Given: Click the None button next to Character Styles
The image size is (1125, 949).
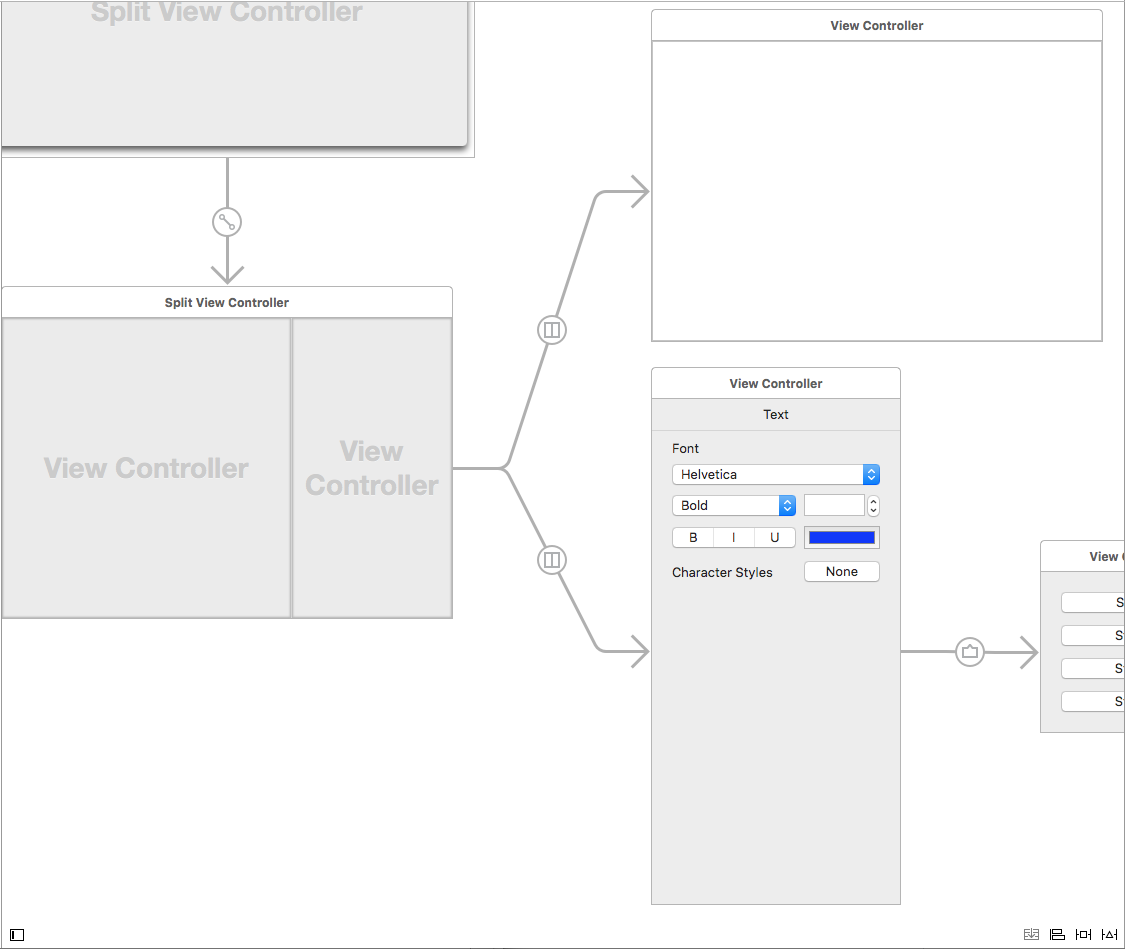Looking at the screenshot, I should point(841,571).
